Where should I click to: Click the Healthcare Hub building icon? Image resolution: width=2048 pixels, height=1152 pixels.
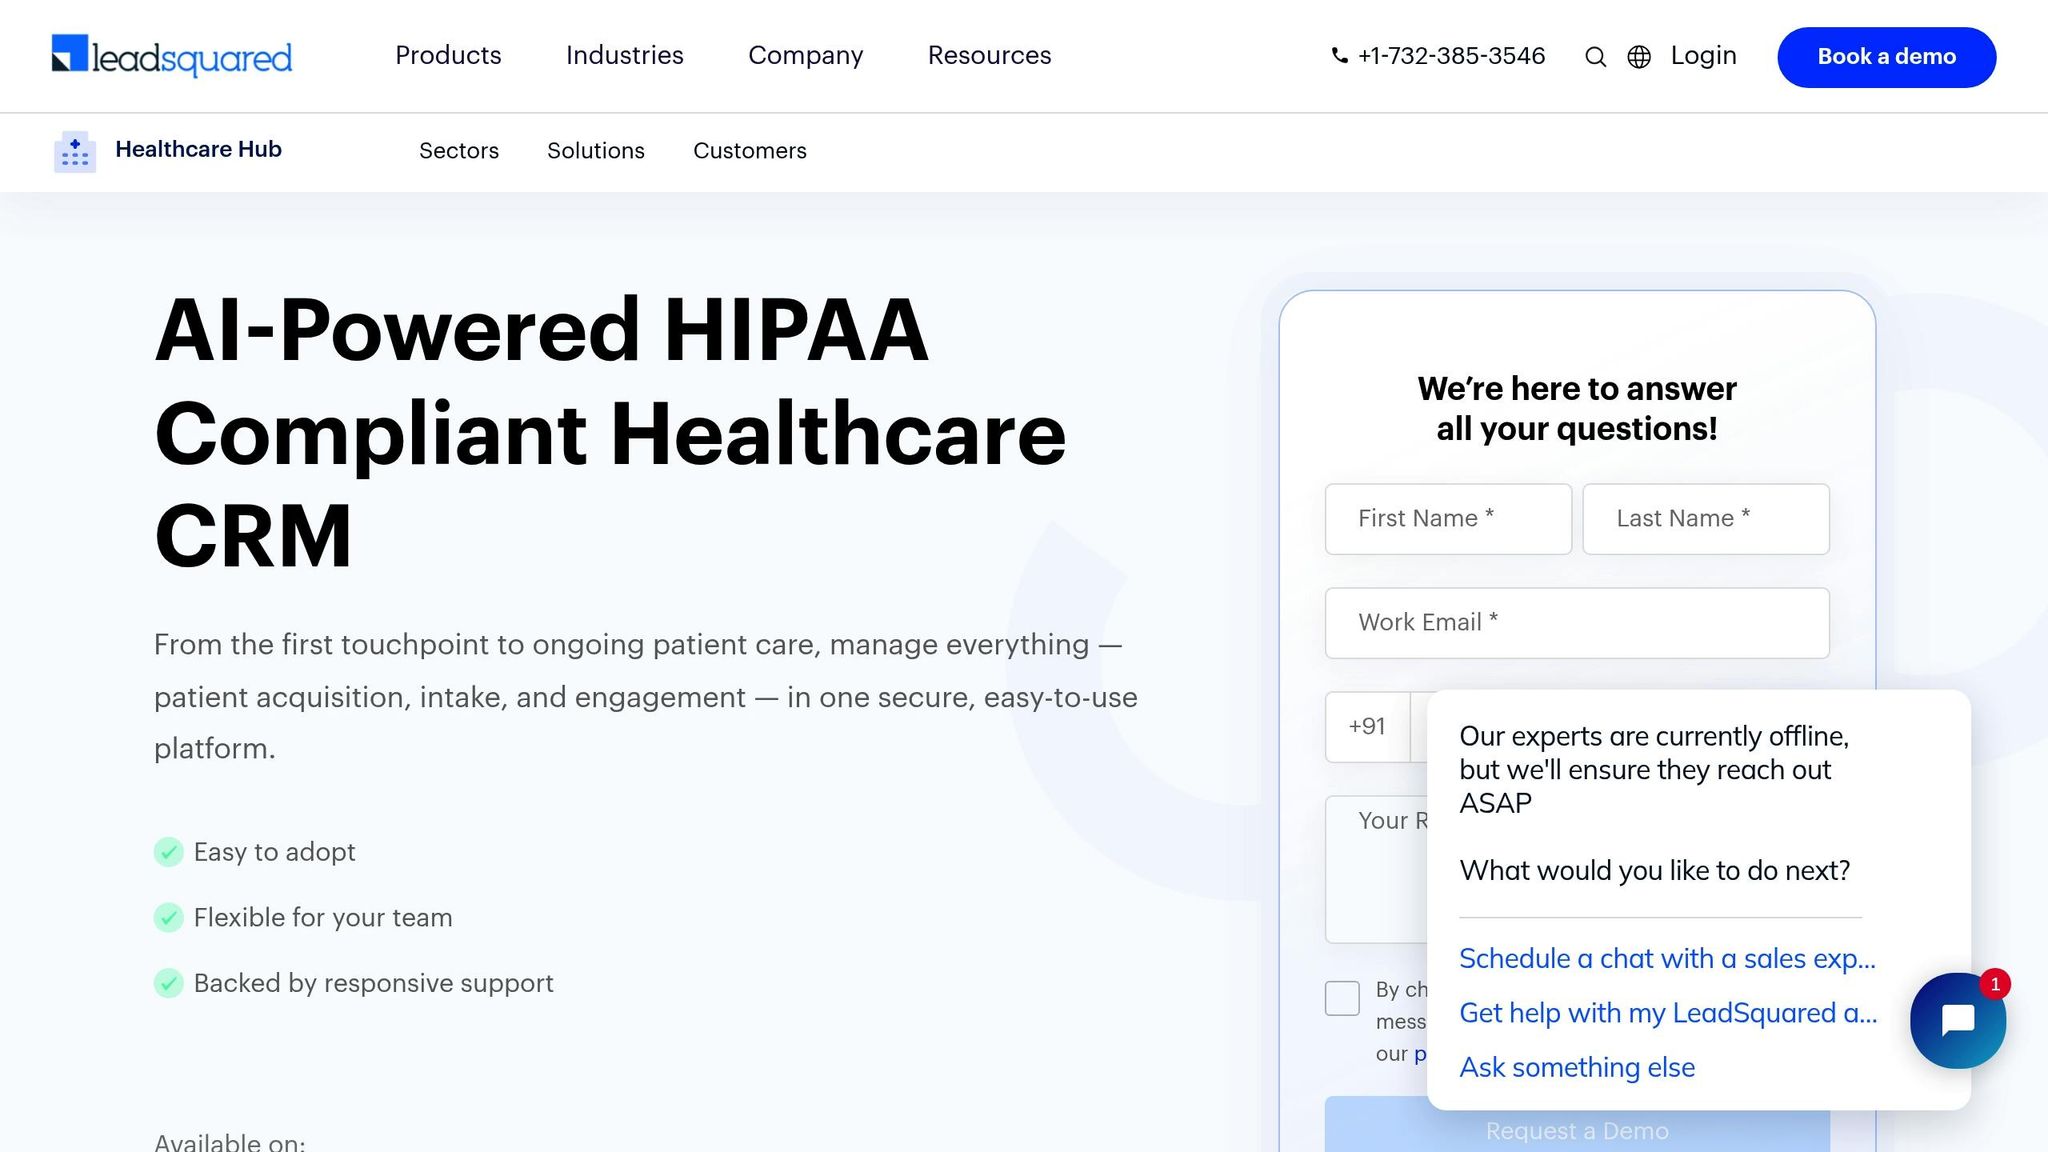point(75,151)
